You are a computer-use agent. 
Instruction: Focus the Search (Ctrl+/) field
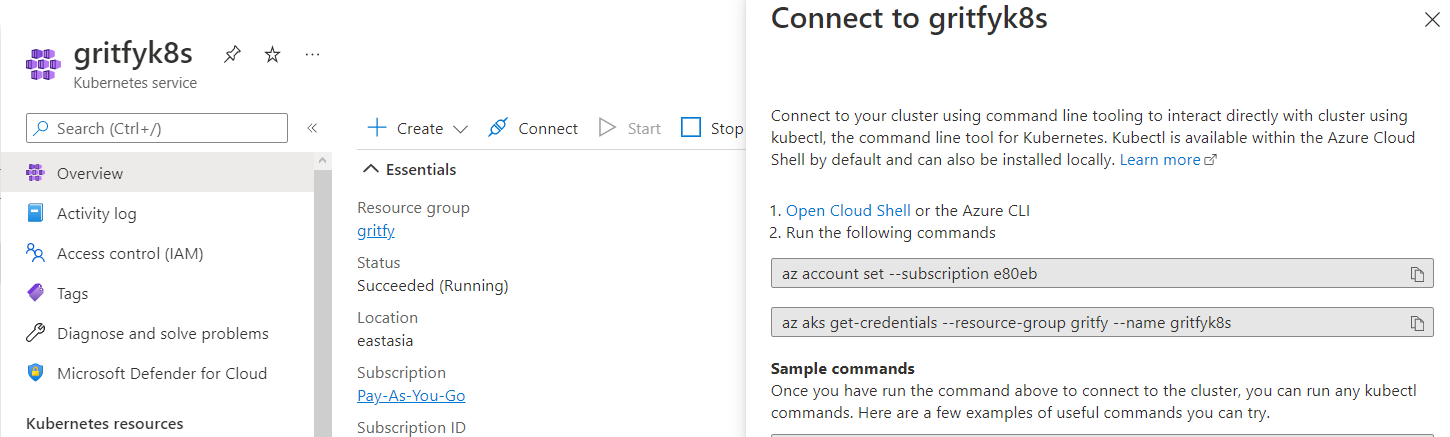click(x=157, y=128)
